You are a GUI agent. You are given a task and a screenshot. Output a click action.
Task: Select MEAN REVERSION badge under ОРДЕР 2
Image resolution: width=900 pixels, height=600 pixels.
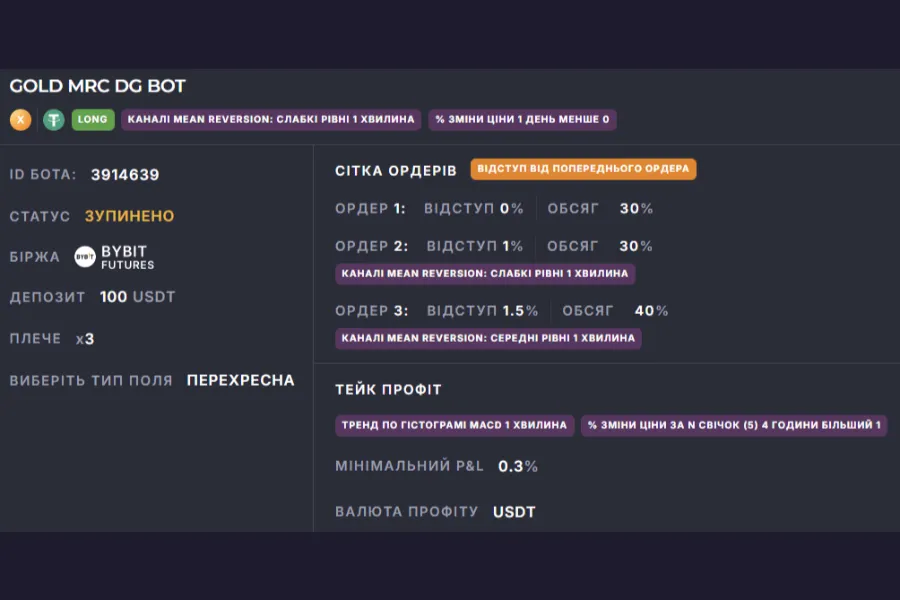pos(484,274)
